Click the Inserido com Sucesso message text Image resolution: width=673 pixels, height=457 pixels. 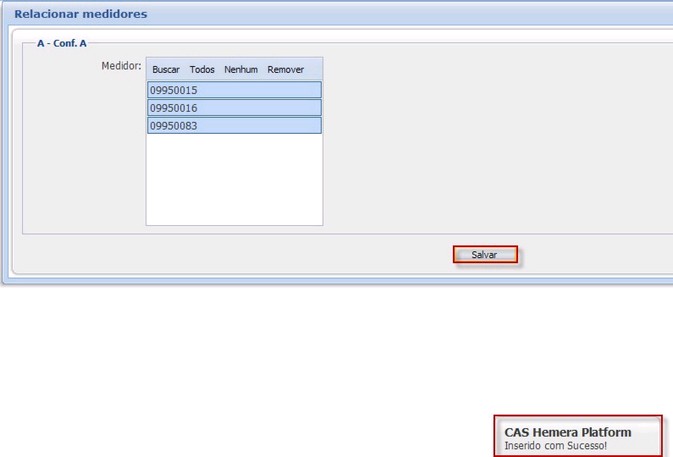[555, 445]
